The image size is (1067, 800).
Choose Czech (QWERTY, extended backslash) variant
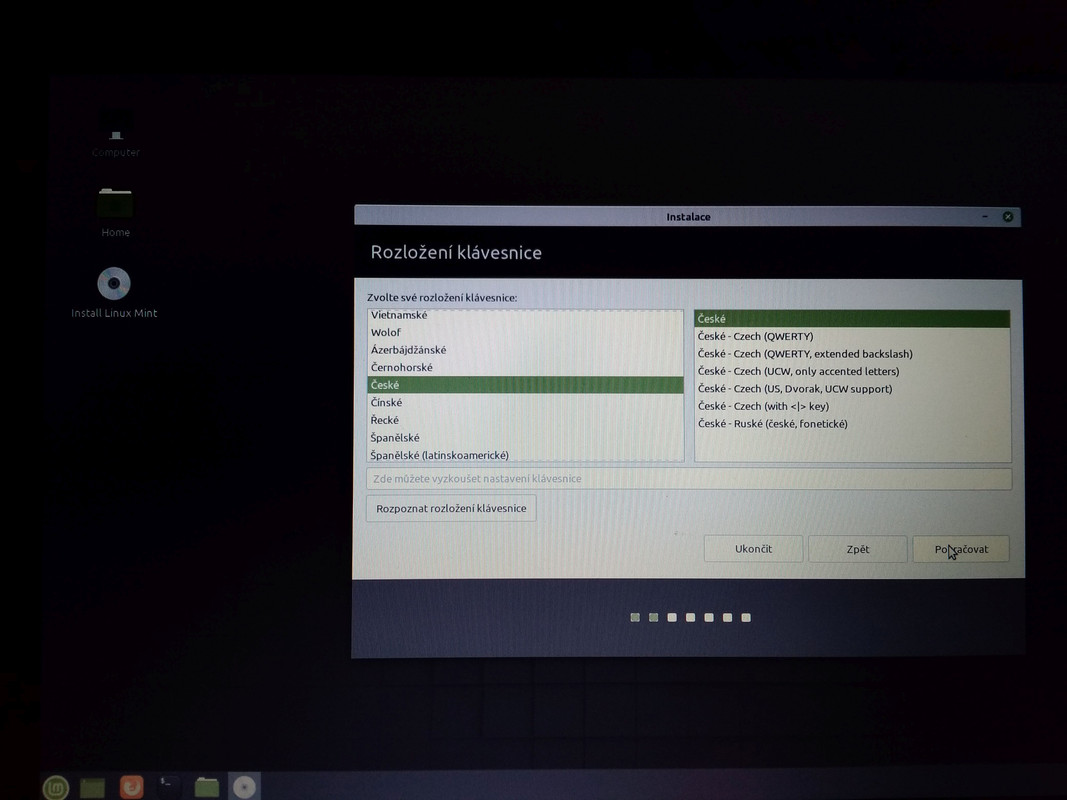pos(852,354)
